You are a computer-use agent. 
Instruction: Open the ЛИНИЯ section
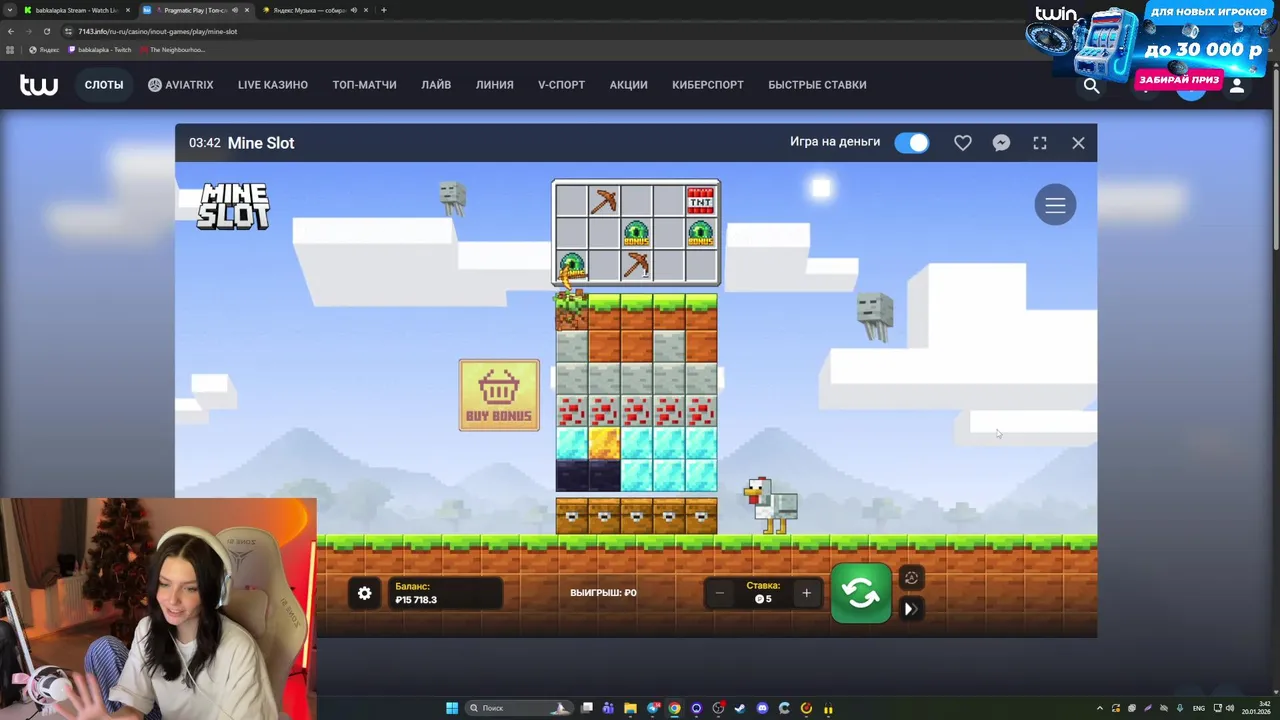click(x=495, y=85)
